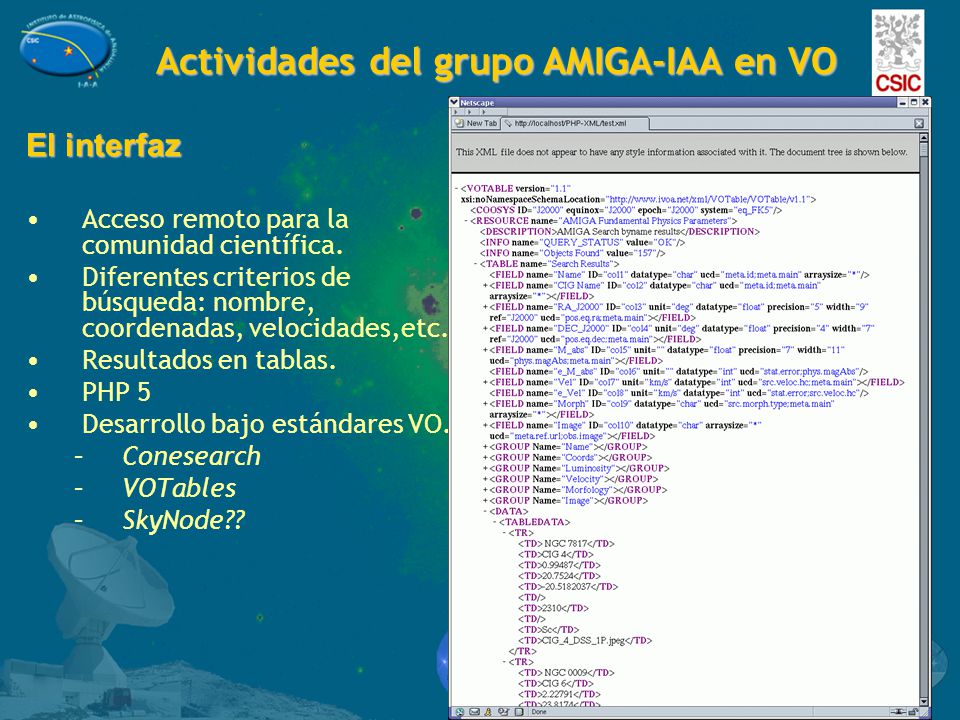The height and width of the screenshot is (720, 960).
Task: Expand the second collapsed toolbar arrow
Action: tap(470, 112)
